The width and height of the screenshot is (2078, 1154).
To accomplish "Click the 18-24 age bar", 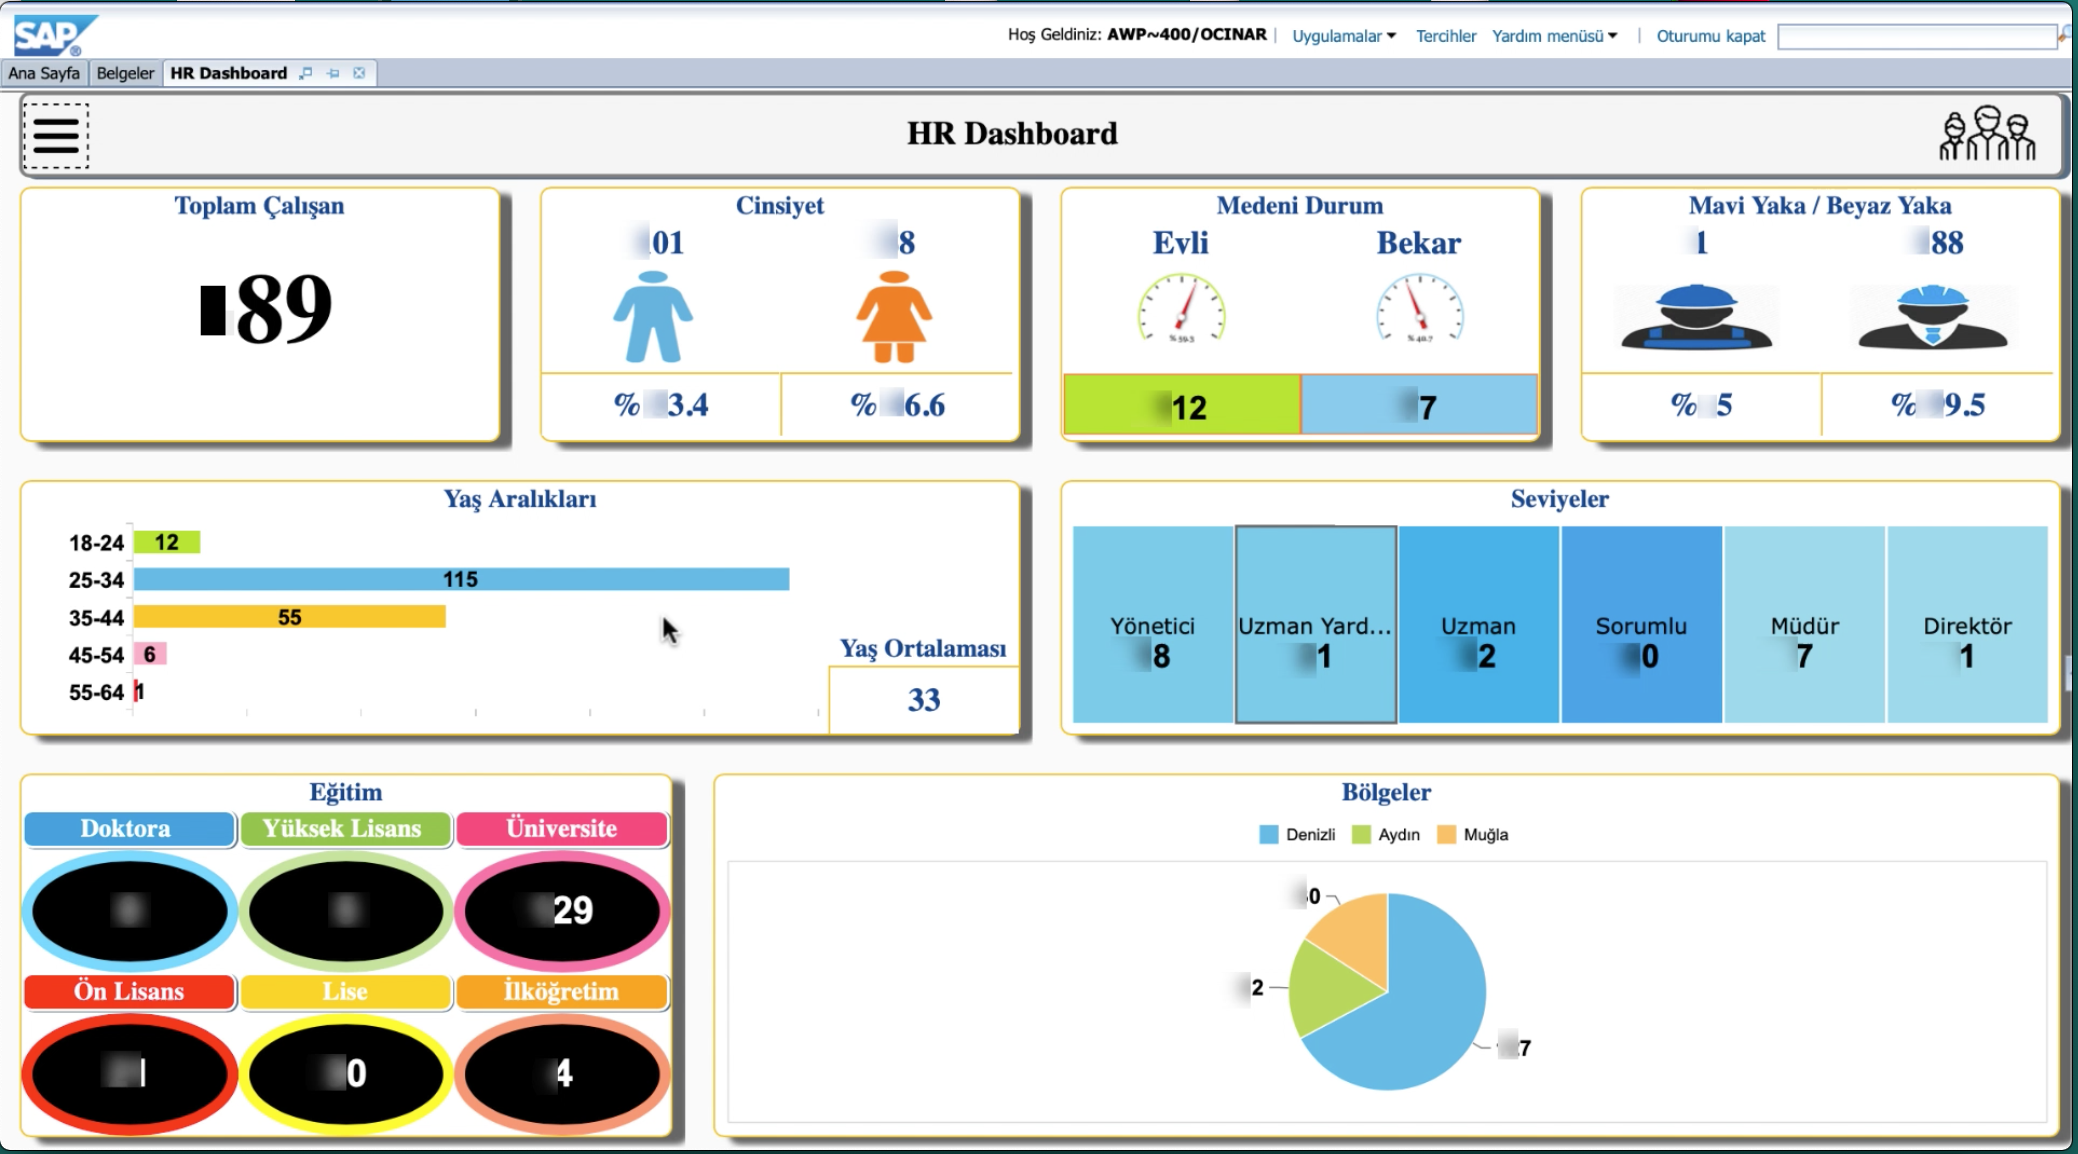I will tap(167, 542).
